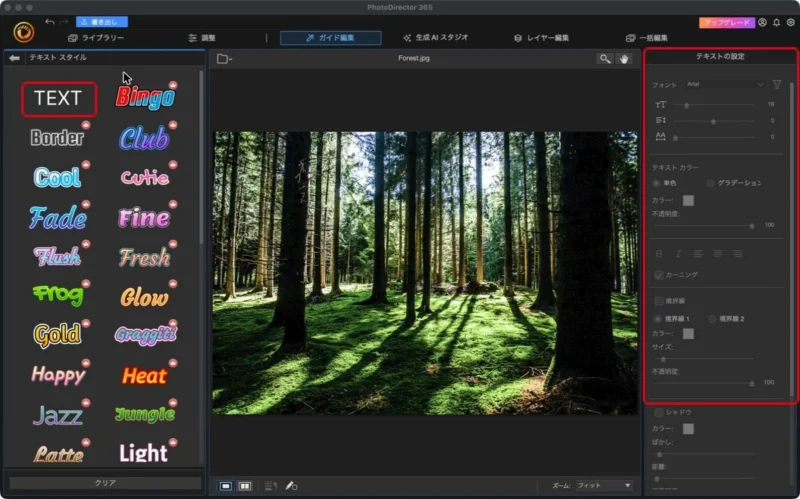Open the folder dropdown above the canvas

(224, 59)
